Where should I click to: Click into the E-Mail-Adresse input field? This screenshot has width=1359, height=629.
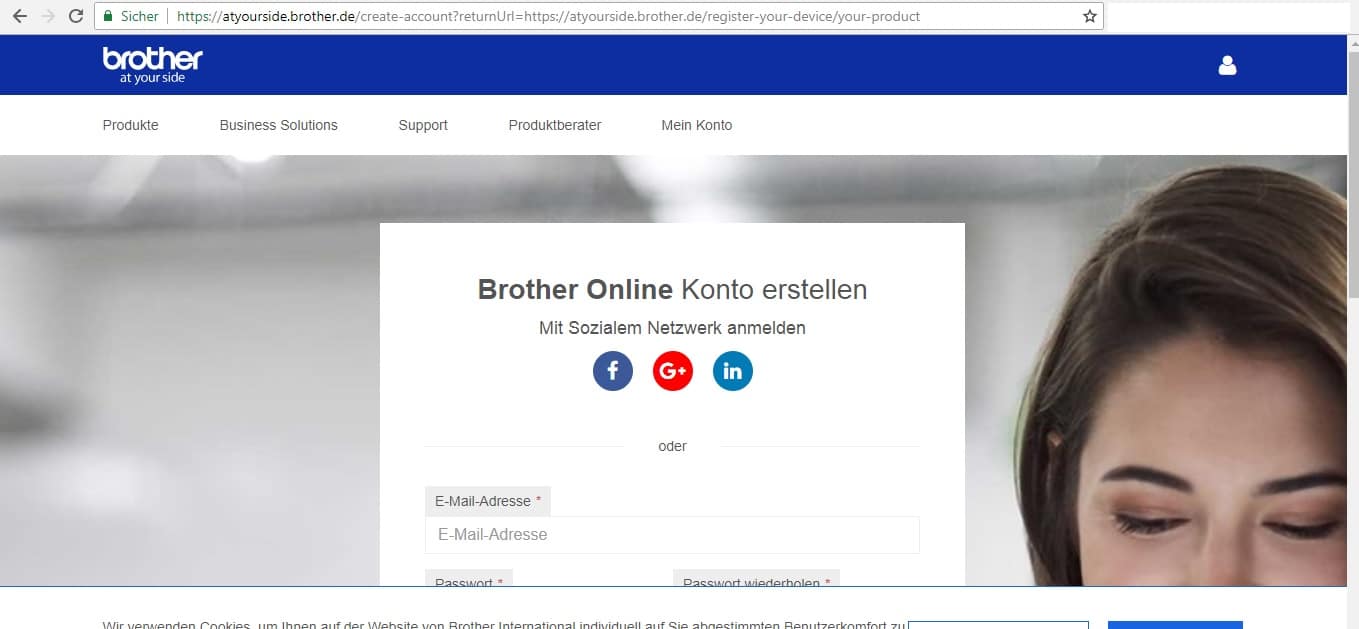[672, 535]
